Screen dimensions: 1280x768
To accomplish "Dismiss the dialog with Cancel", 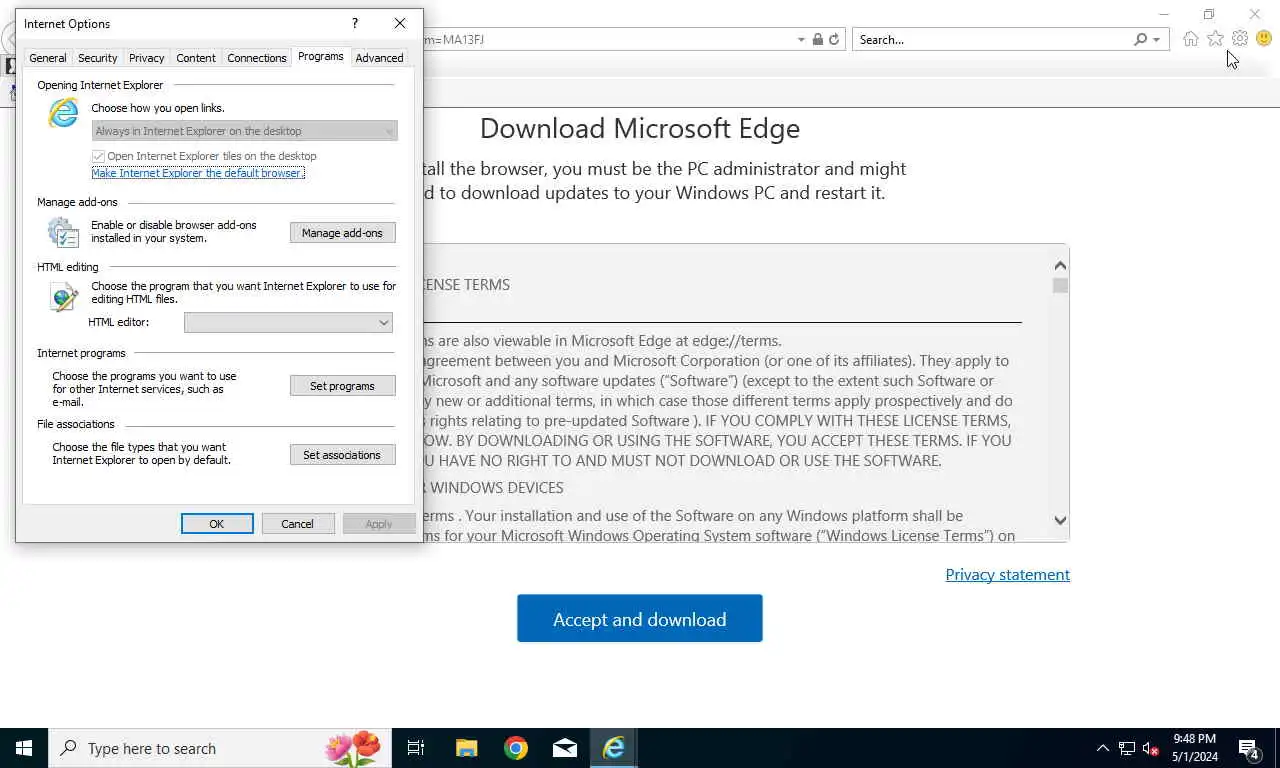I will tap(297, 524).
